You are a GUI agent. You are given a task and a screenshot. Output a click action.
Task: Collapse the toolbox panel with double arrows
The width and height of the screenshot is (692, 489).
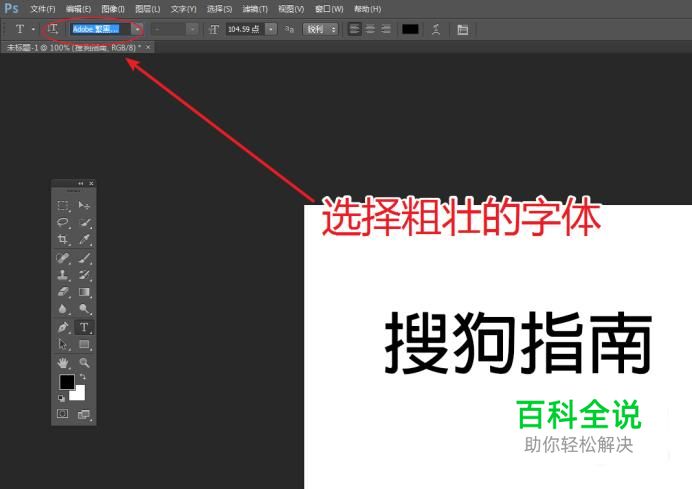(x=80, y=183)
